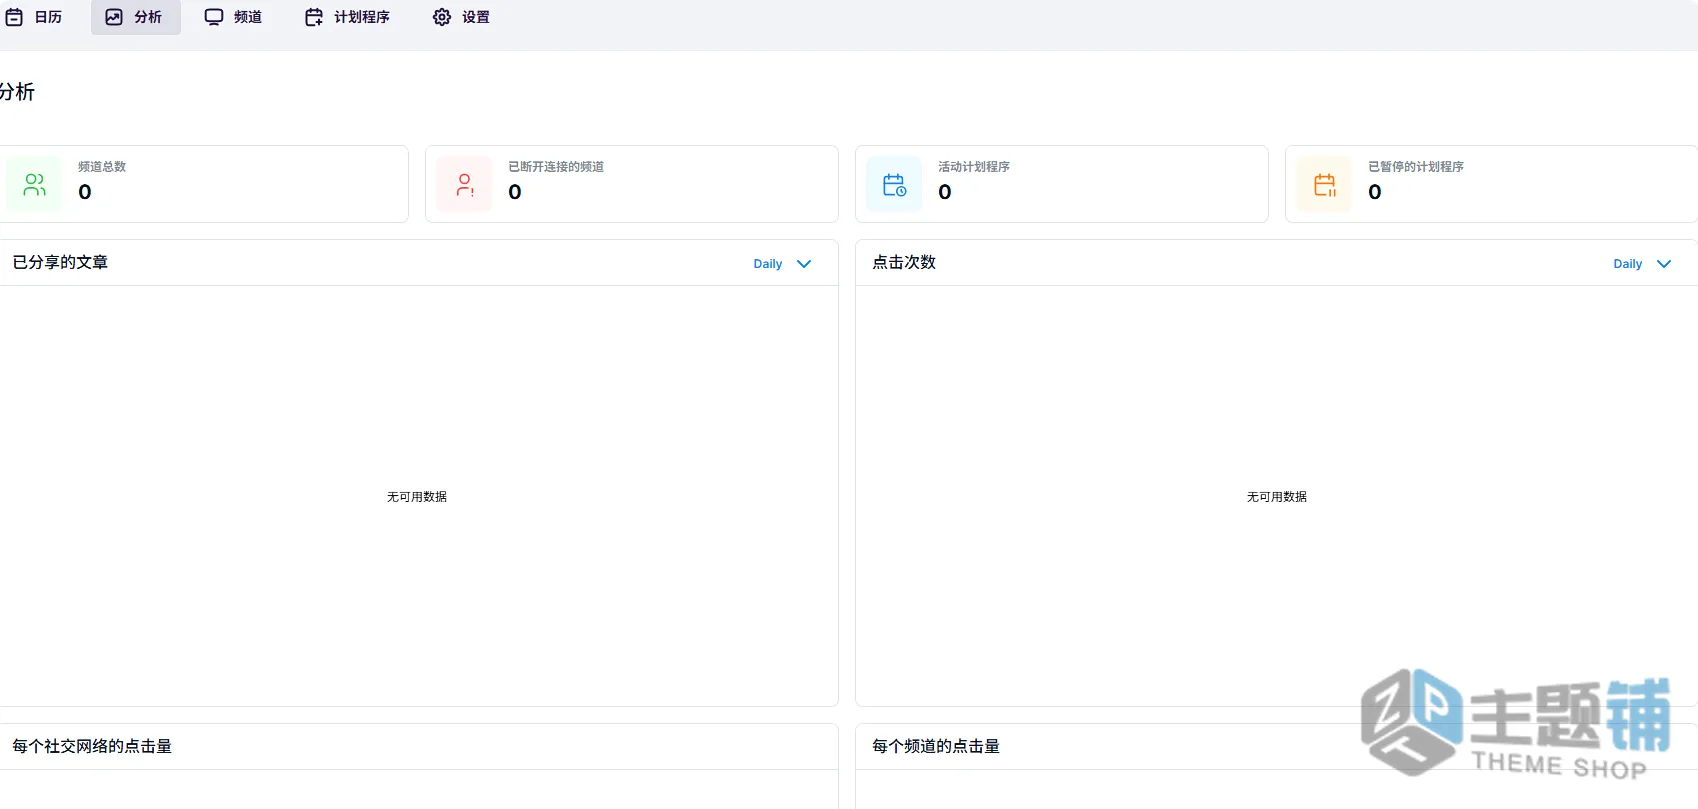Click the 0 value under 活动计划程序

[945, 192]
